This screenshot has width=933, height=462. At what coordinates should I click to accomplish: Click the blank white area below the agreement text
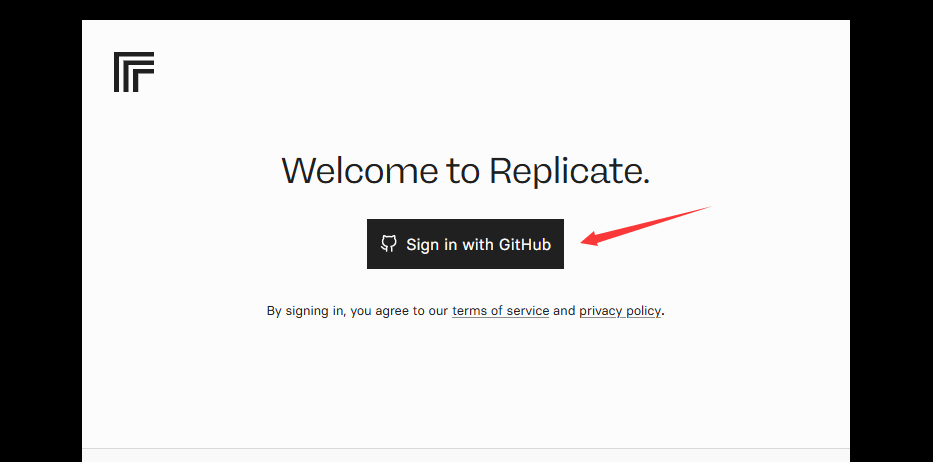click(466, 381)
